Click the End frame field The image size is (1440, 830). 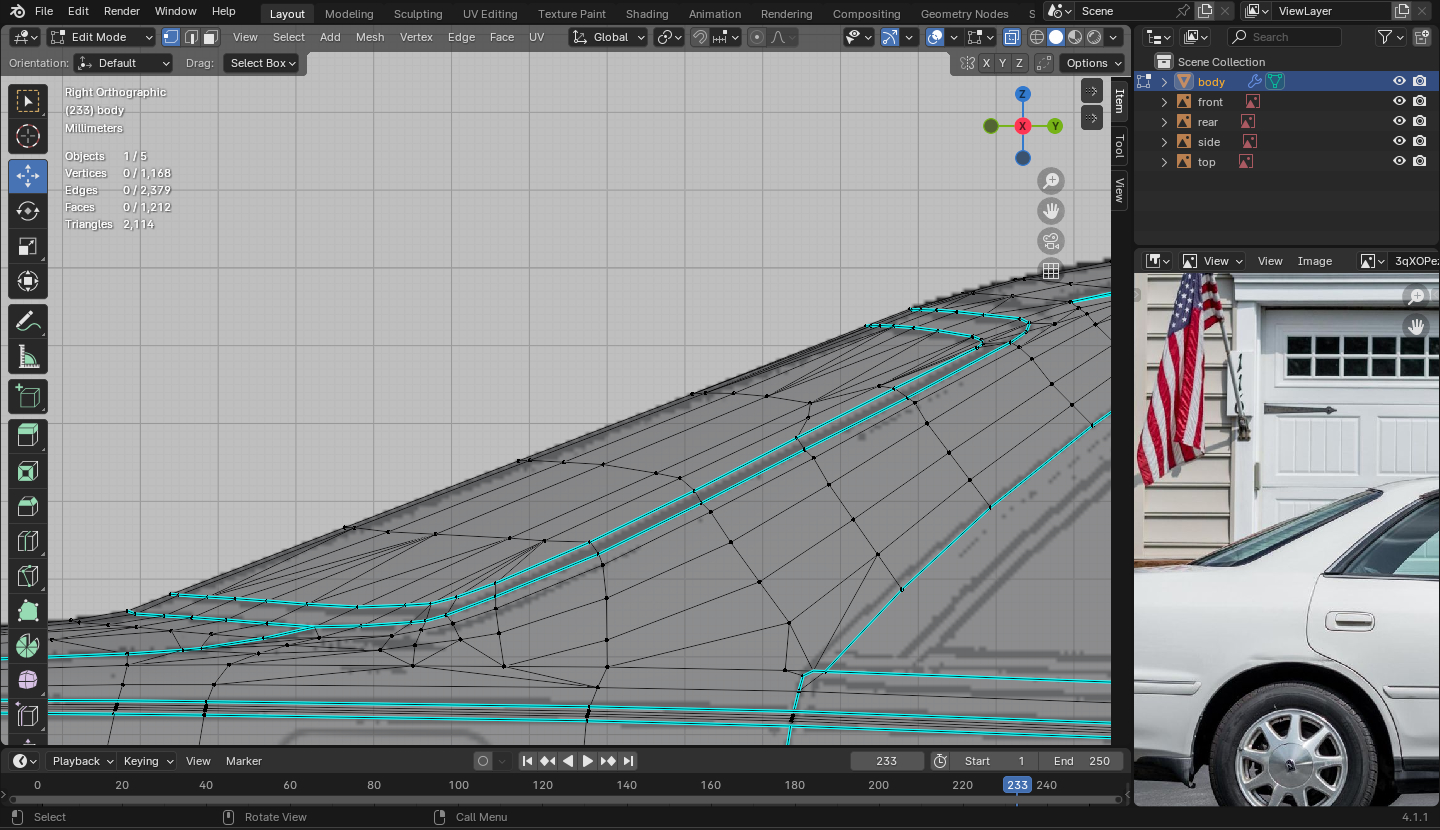(1080, 761)
